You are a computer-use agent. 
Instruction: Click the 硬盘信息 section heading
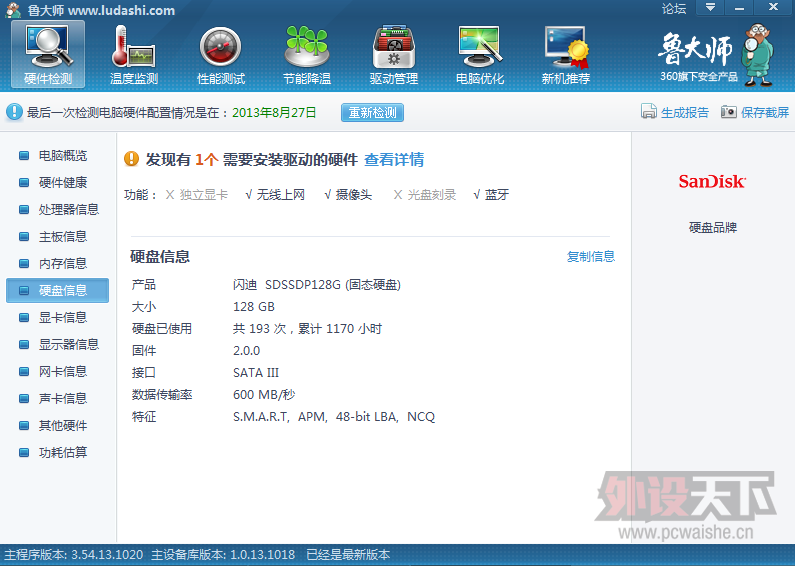(x=160, y=257)
